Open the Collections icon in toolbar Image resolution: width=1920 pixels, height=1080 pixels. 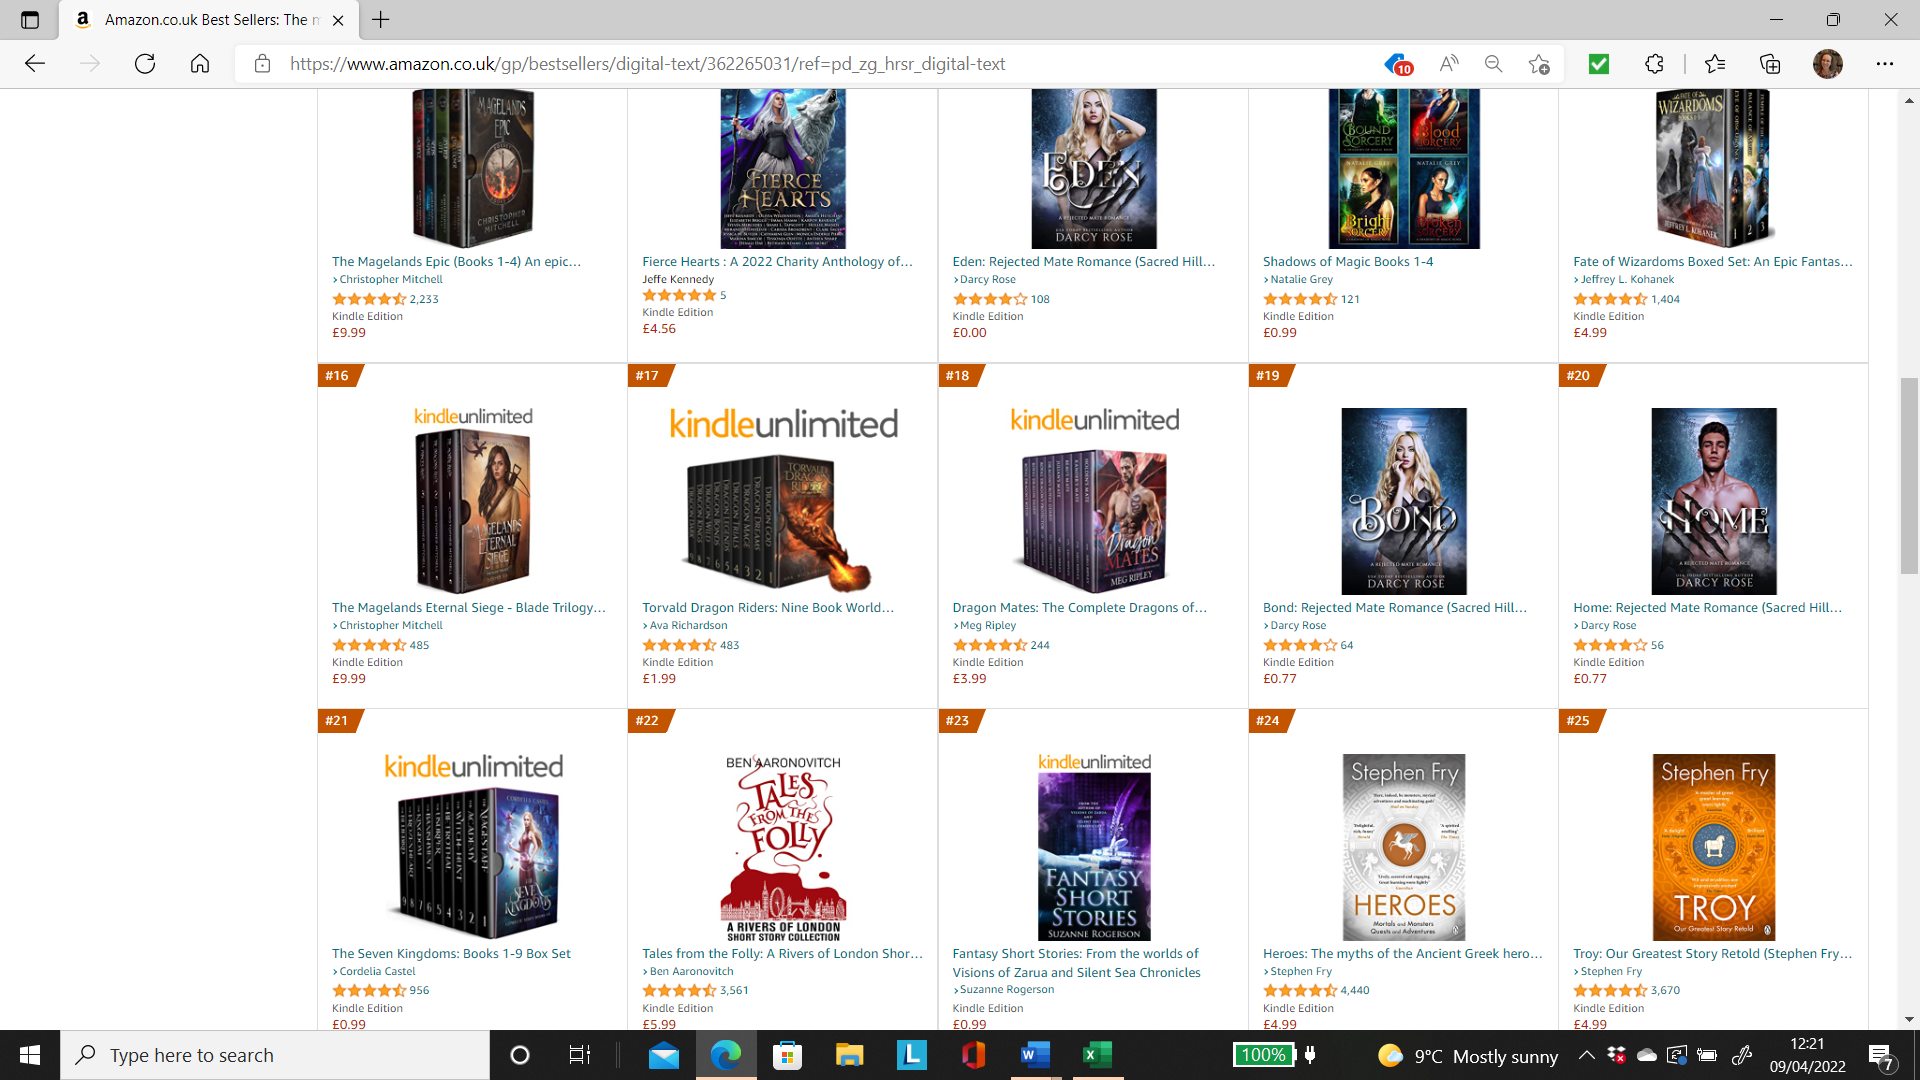click(x=1770, y=64)
